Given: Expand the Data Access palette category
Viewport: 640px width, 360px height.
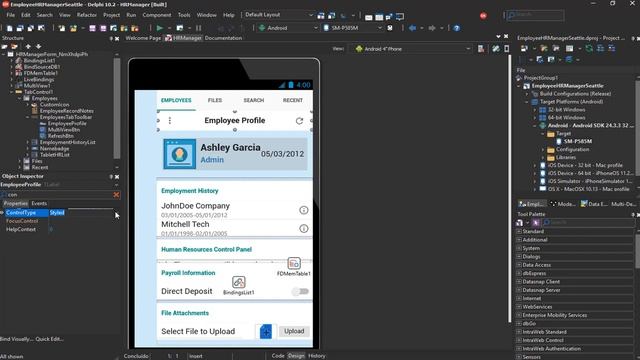Looking at the screenshot, I should coord(519,265).
